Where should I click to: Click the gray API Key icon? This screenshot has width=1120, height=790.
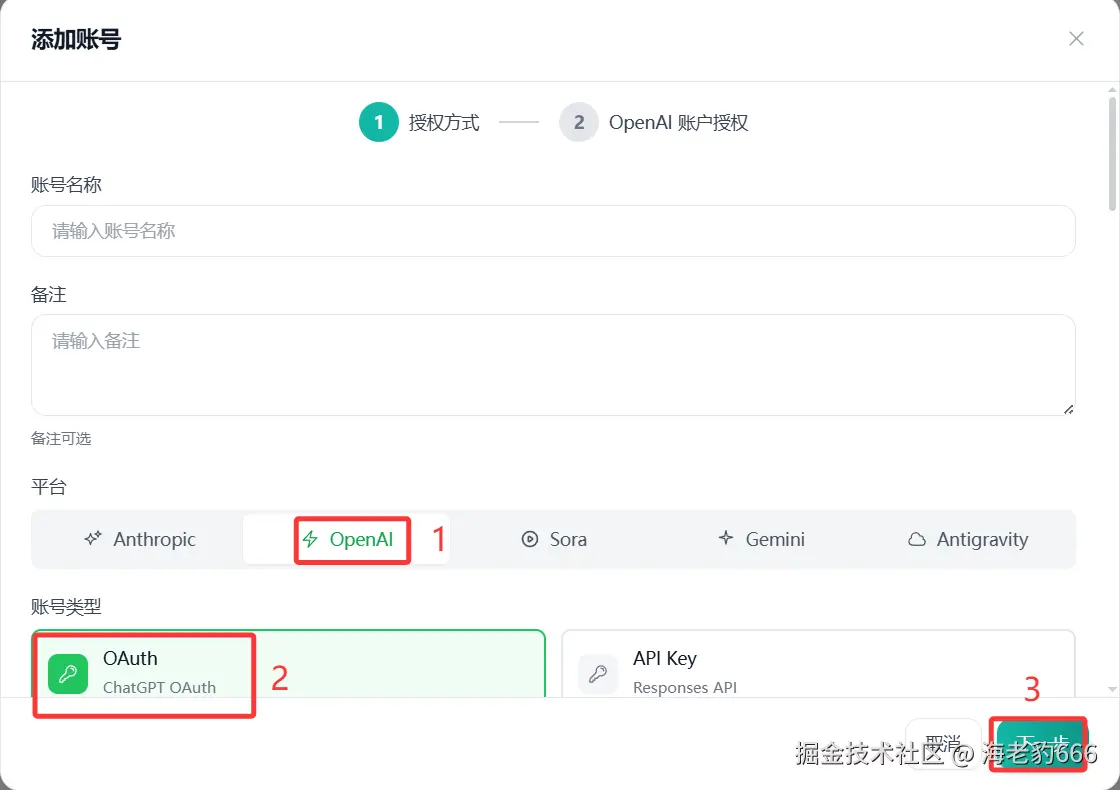point(598,674)
